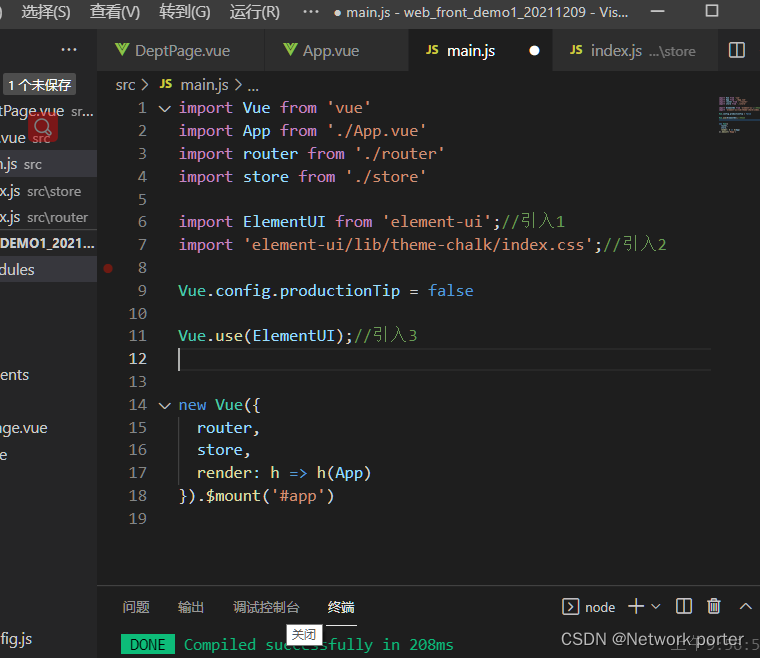This screenshot has height=658, width=760.
Task: Maximize the panel with the up chevron
Action: click(x=745, y=606)
